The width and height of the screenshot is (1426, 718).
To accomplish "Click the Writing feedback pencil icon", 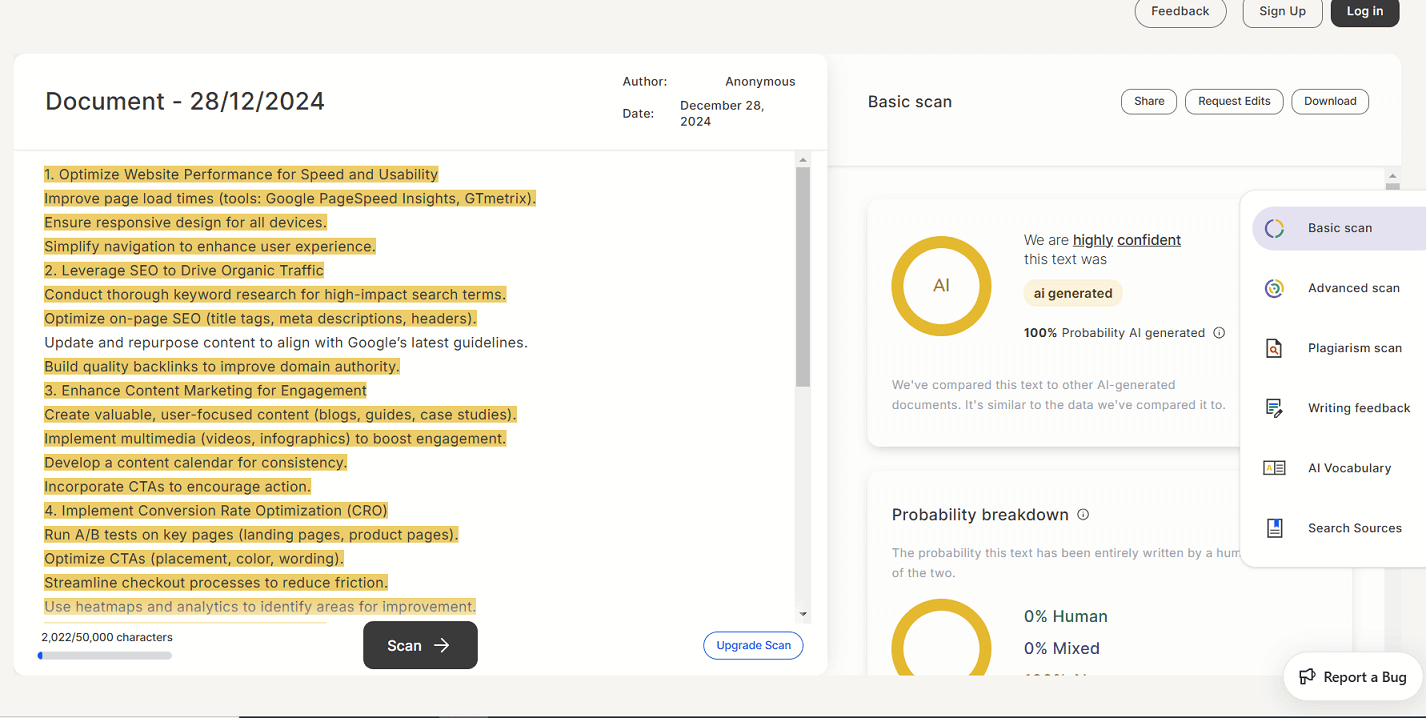I will point(1274,408).
